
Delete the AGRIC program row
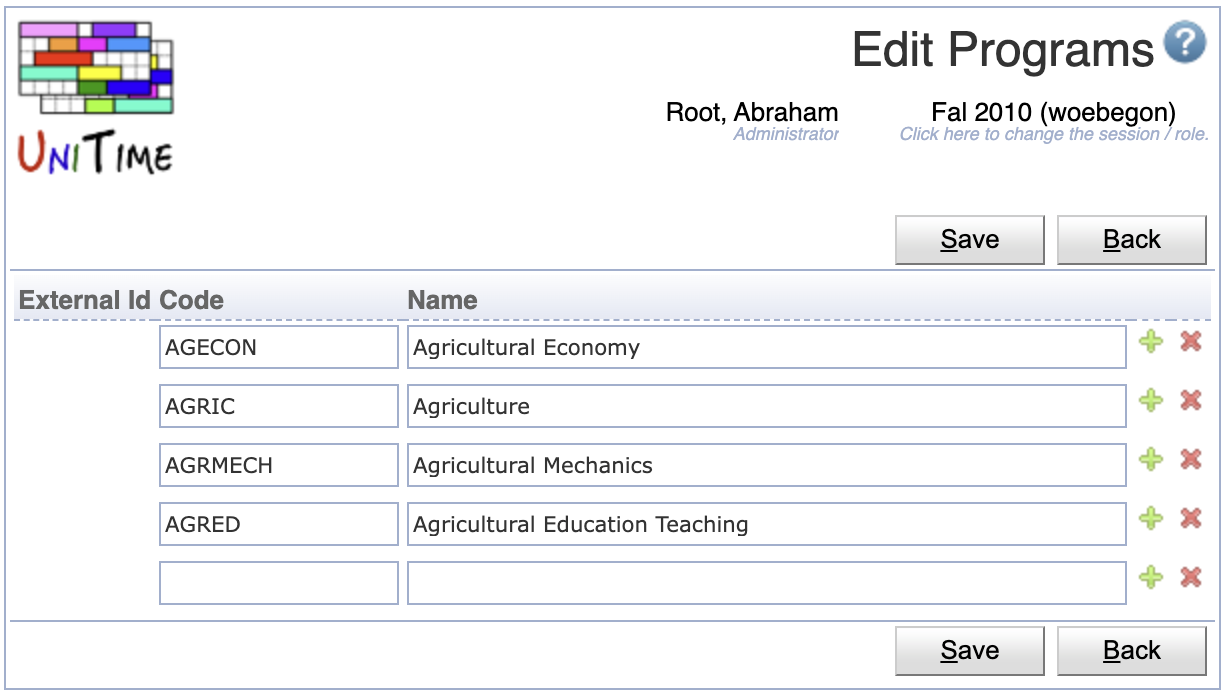click(1190, 401)
